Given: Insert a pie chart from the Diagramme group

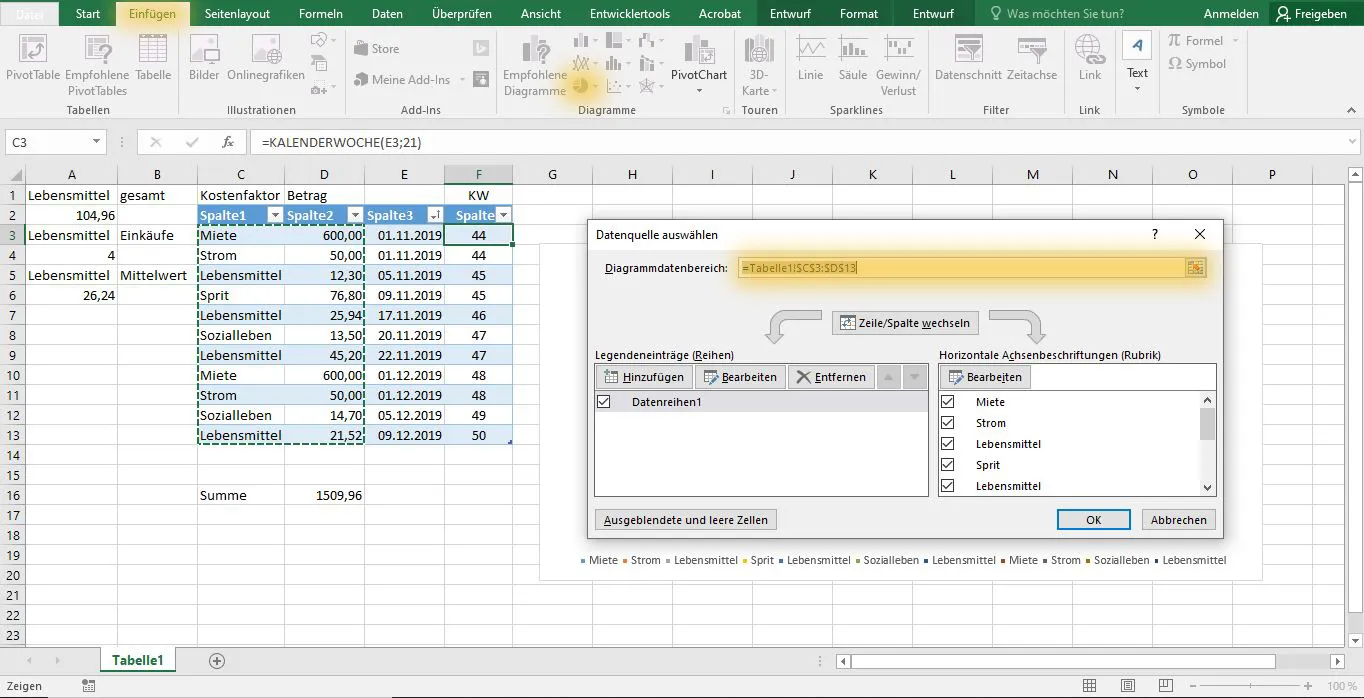Looking at the screenshot, I should click(x=579, y=85).
